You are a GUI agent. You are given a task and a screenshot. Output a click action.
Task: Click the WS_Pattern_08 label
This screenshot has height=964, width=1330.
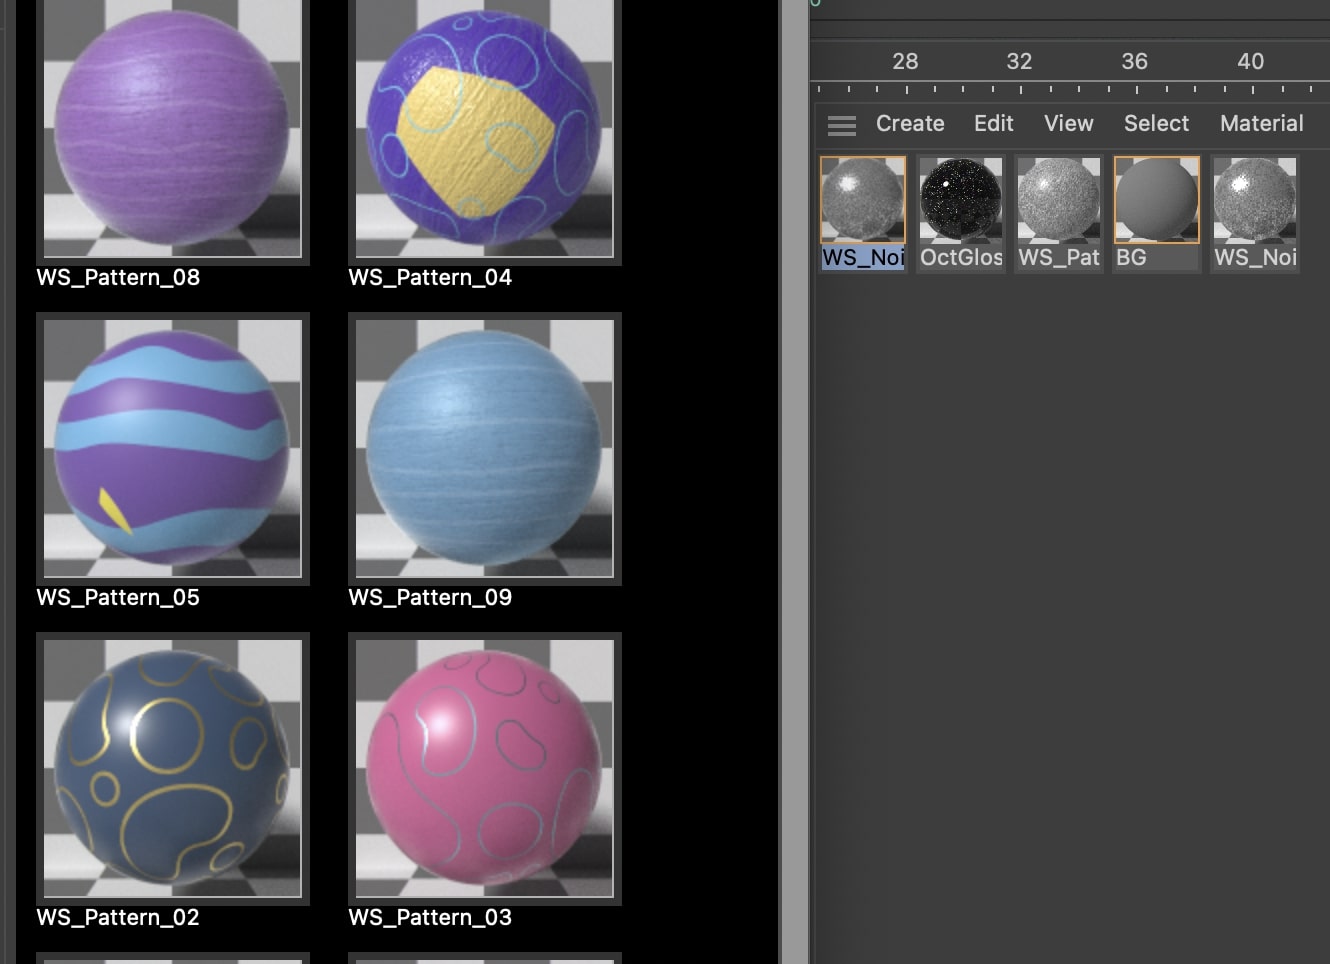click(x=118, y=277)
